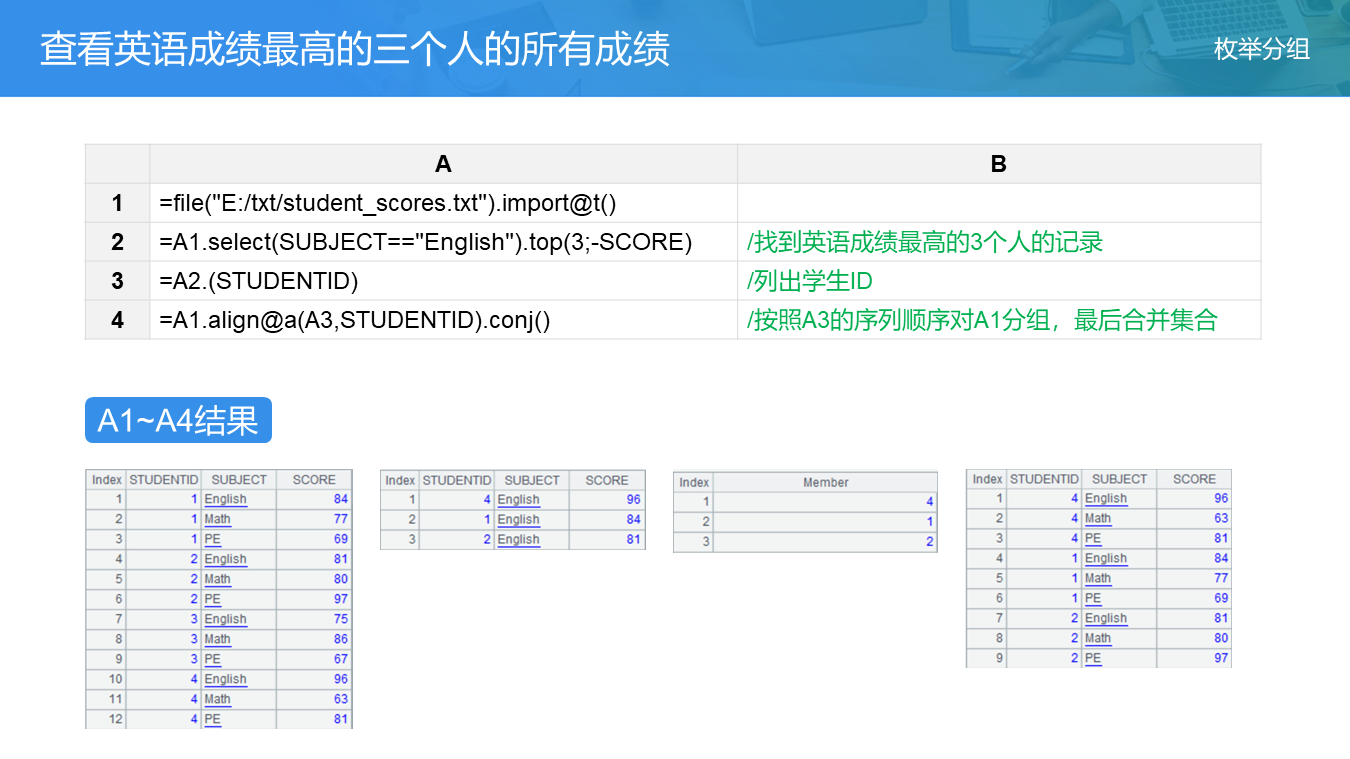
Task: Open the English link in the score 75 row
Action: tap(225, 619)
